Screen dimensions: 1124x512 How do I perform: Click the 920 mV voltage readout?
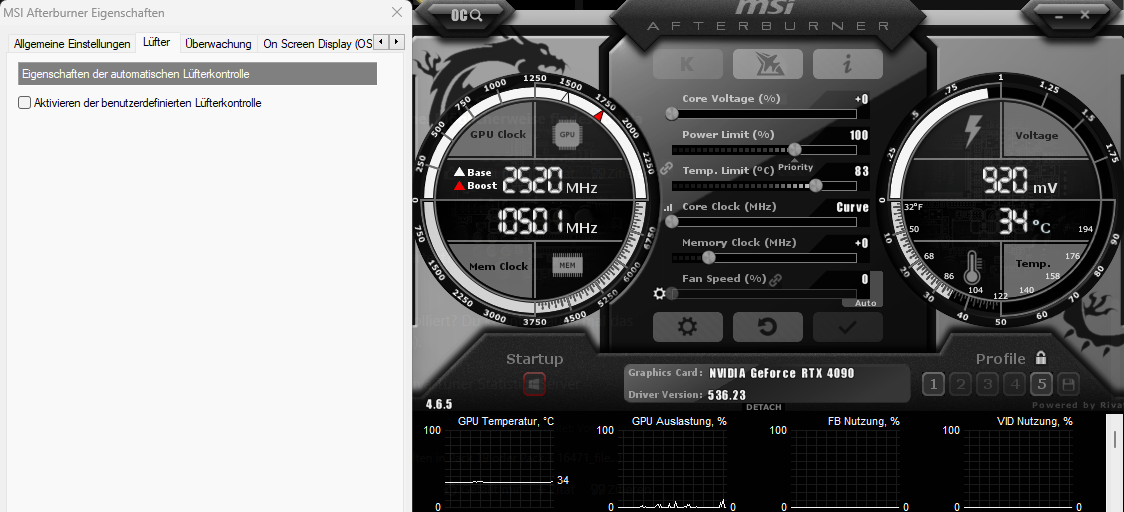pos(1019,181)
